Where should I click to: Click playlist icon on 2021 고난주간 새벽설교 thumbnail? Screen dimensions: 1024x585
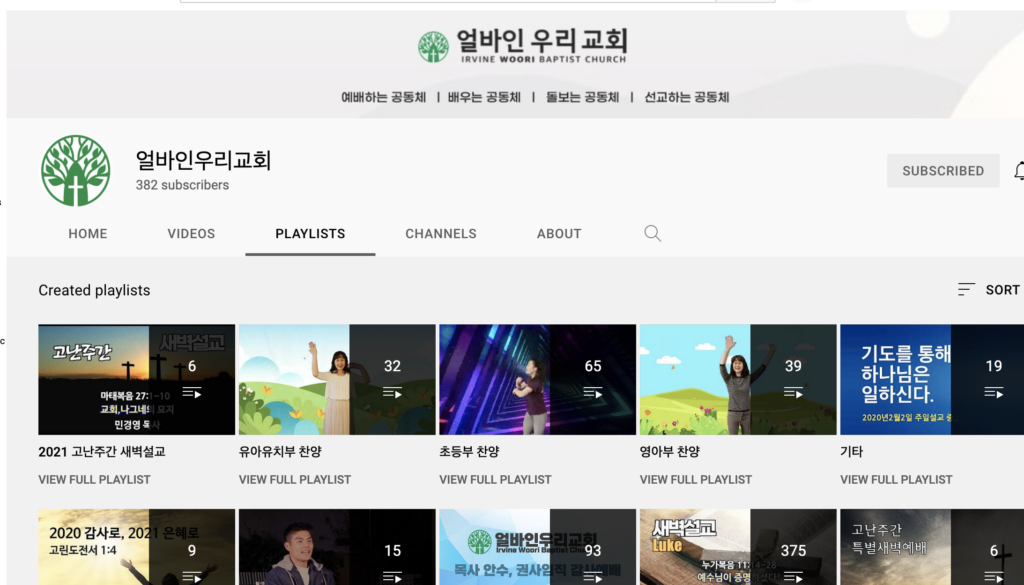click(192, 392)
